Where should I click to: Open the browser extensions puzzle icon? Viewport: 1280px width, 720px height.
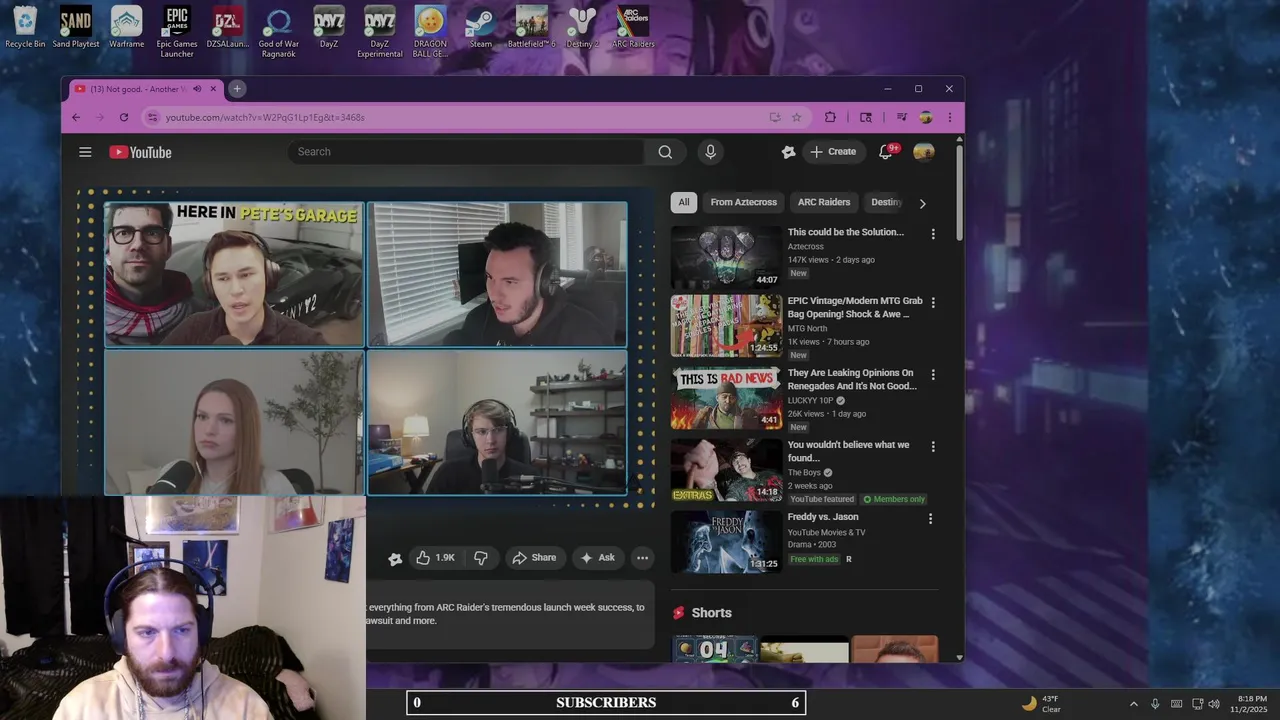830,117
